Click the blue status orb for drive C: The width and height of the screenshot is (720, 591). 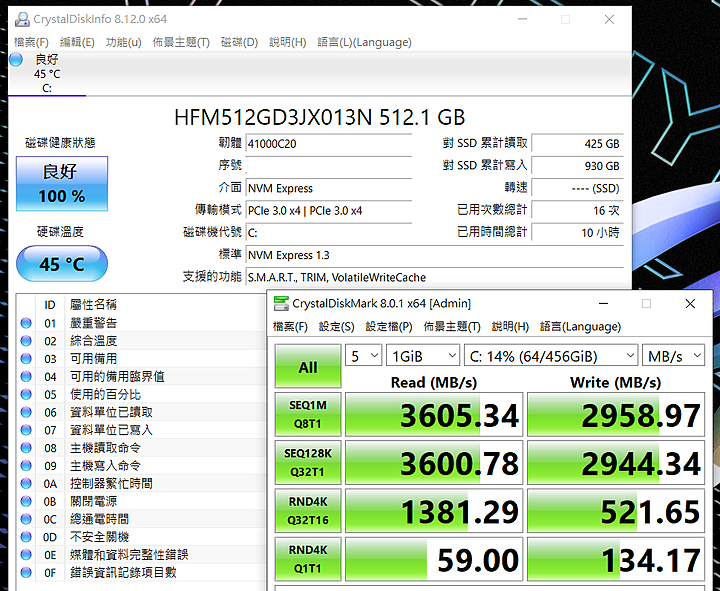[16, 60]
